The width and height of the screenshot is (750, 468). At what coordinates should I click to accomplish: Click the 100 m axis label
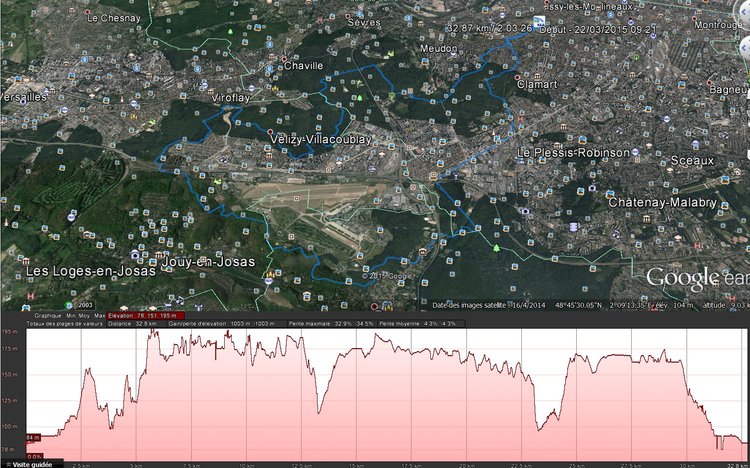(9, 426)
